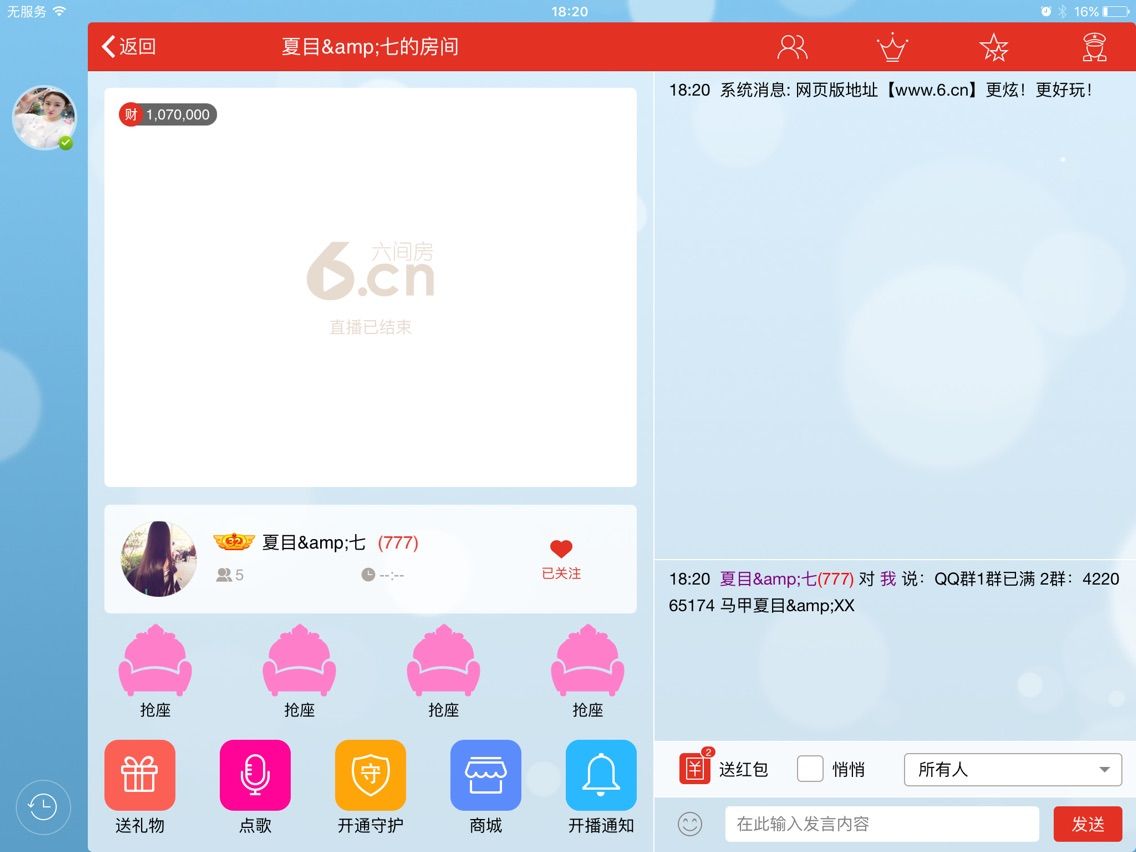Image resolution: width=1136 pixels, height=852 pixels.
Task: Open the guard officer icon in header
Action: tap(1094, 47)
